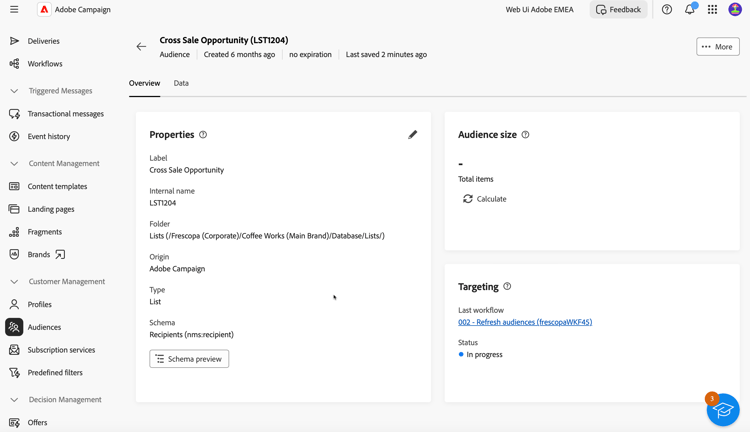Show the Audience size info tooltip
750x432 pixels.
click(525, 134)
